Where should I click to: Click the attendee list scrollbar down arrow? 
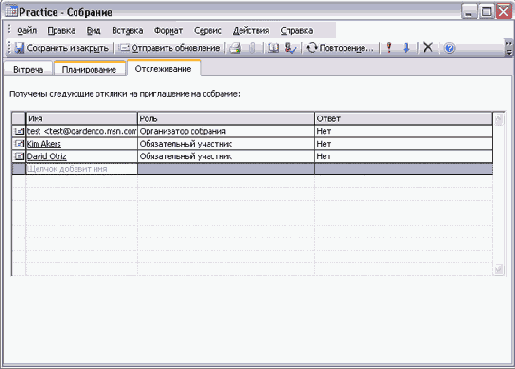point(499,269)
